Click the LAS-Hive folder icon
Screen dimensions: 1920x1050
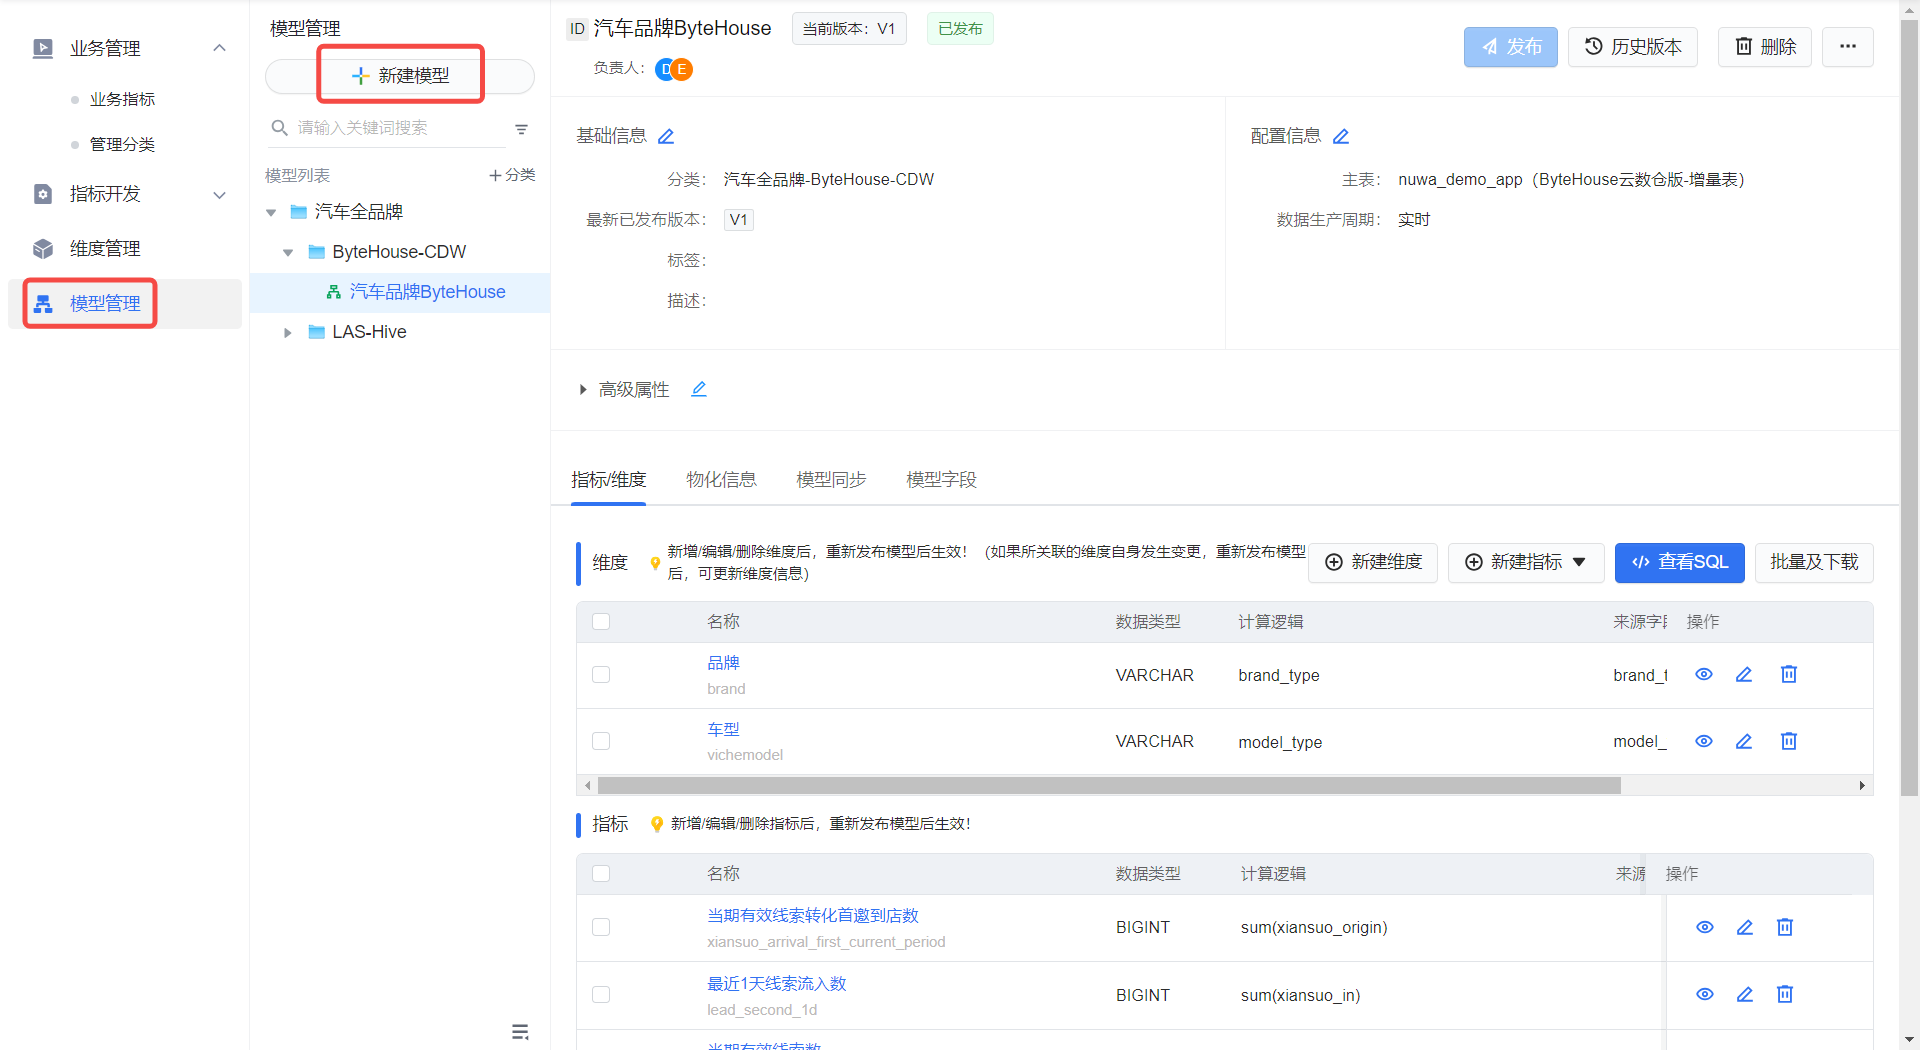tap(316, 332)
